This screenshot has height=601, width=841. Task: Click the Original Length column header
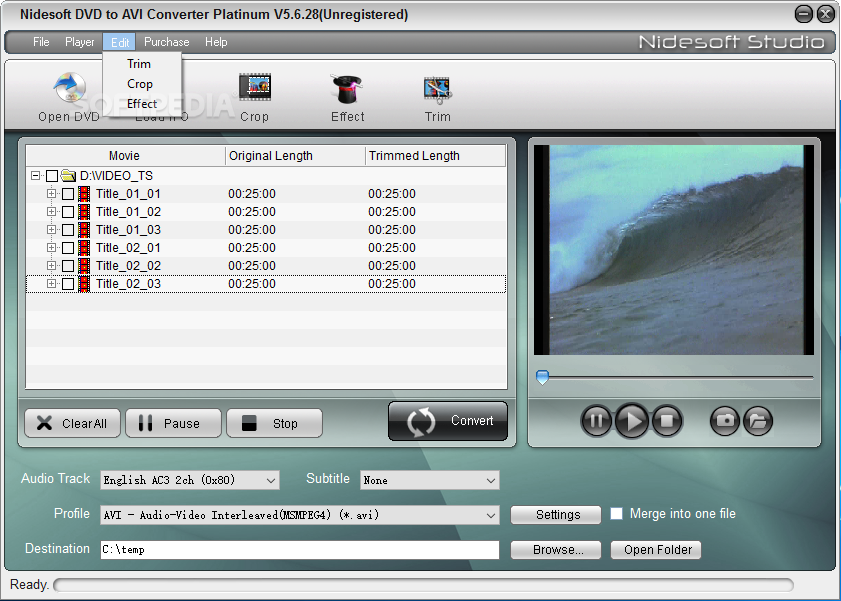coord(295,155)
